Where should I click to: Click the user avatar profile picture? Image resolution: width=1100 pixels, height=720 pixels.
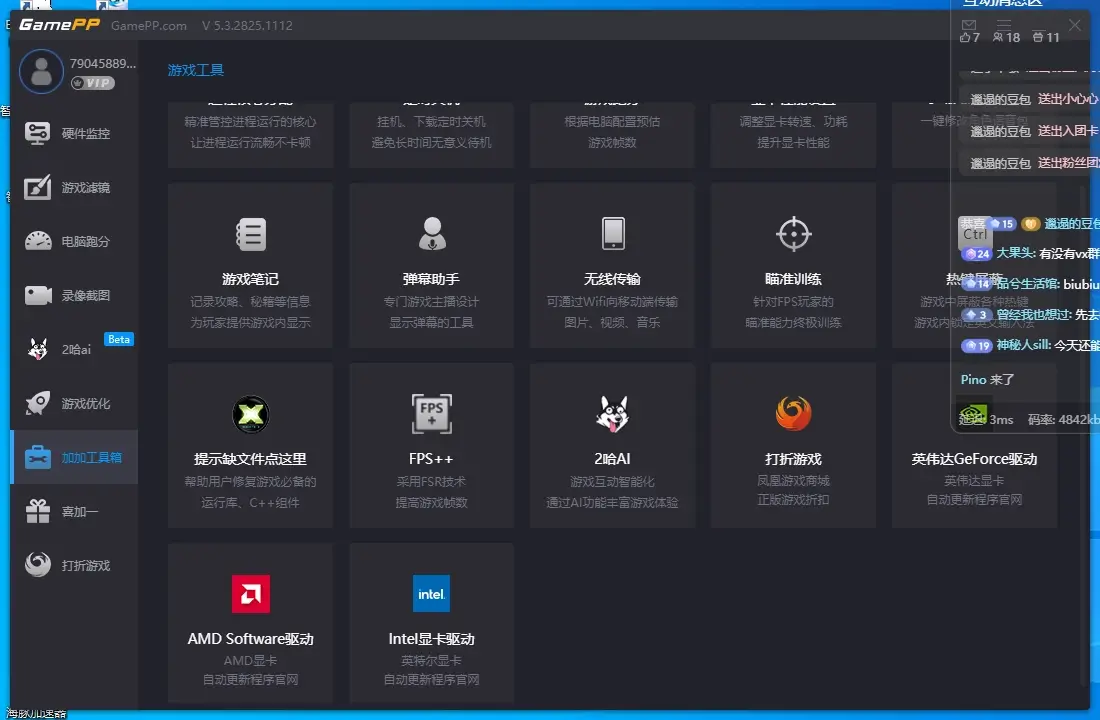(x=41, y=71)
